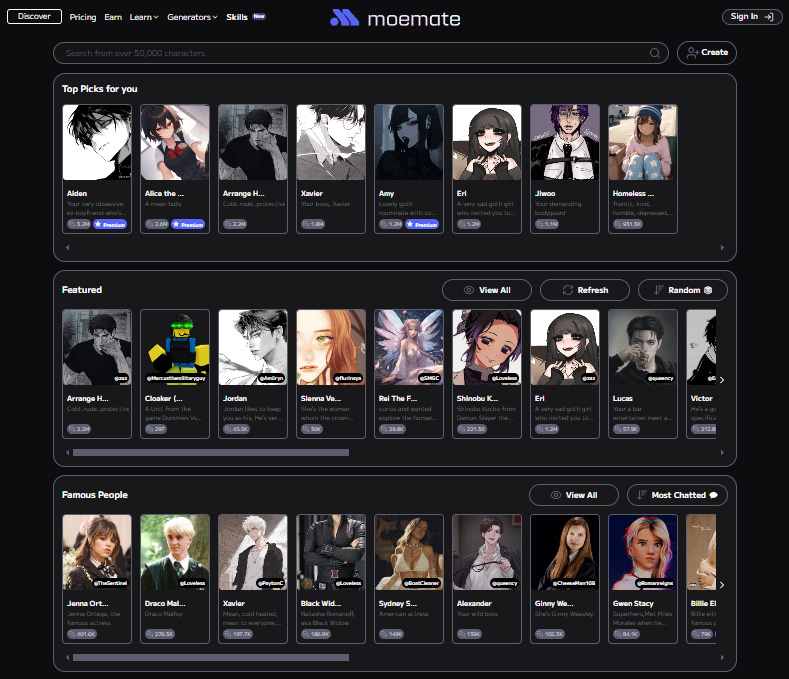Click the @TheSentinel creator tag
Screen dimensions: 789x679
click(x=111, y=583)
